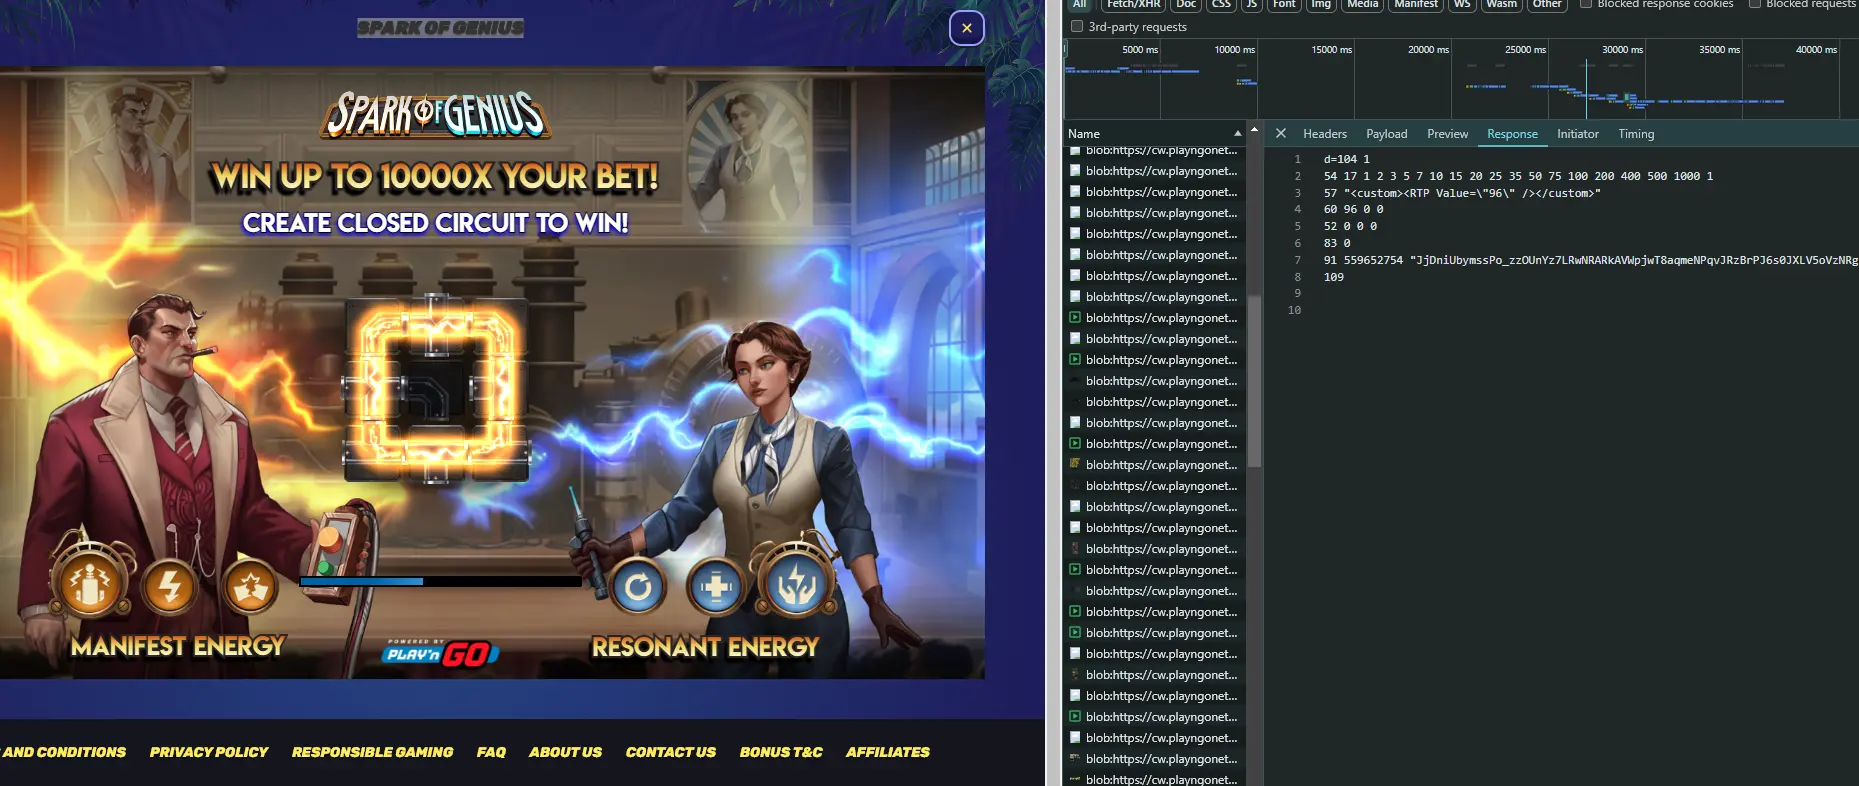Viewport: 1859px width, 786px height.
Task: Enable the 3rd-party requests checkbox
Action: coord(1077,27)
